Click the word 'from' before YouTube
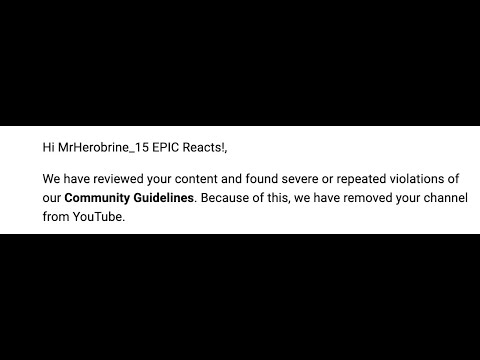This screenshot has height=360, width=480. click(x=56, y=217)
